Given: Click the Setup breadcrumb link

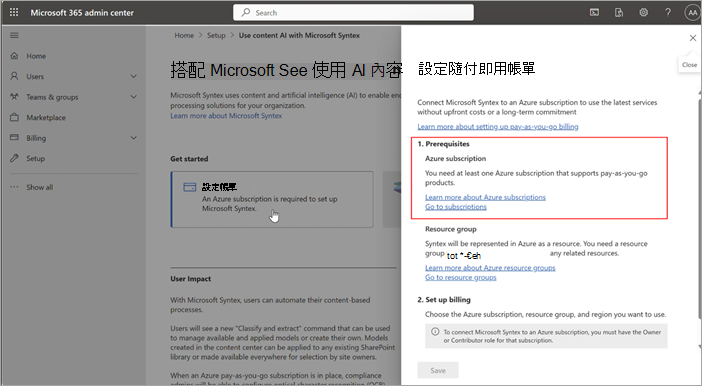Looking at the screenshot, I should 216,35.
